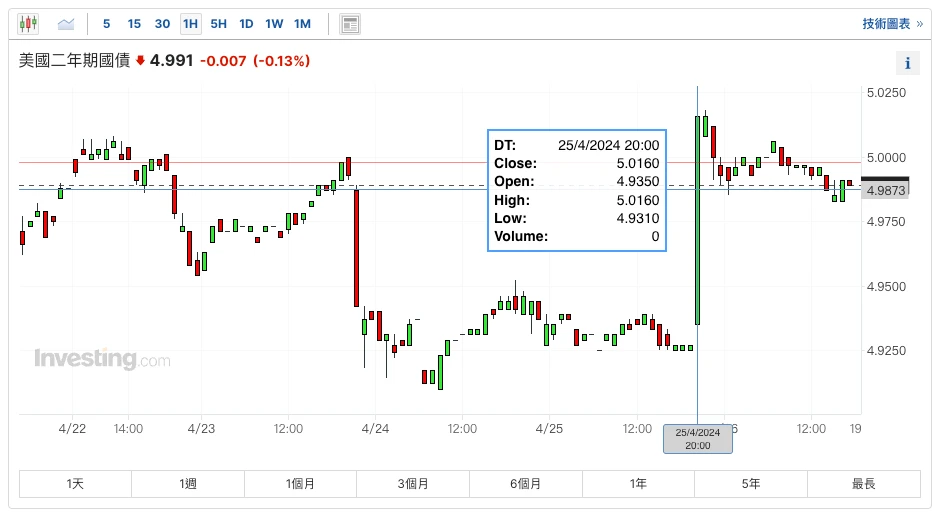Choose the 1W interval
This screenshot has width=936, height=514.
[x=274, y=23]
